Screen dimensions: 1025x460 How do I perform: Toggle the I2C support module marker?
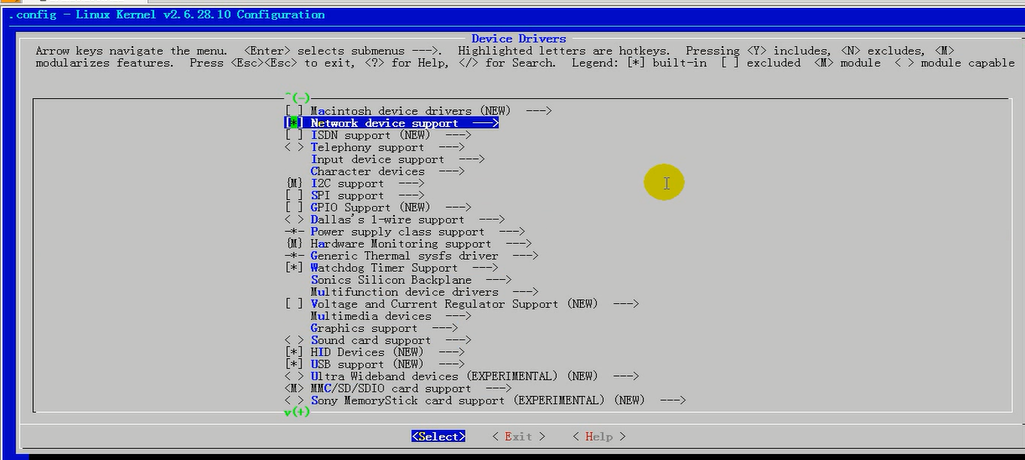[294, 184]
